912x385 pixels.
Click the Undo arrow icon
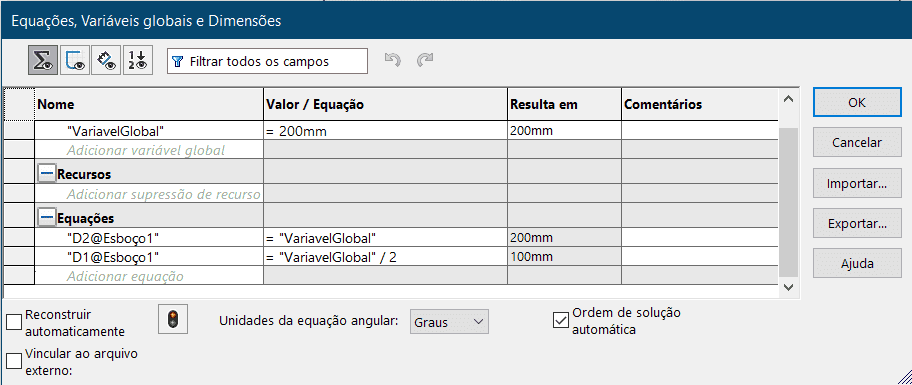coord(393,60)
